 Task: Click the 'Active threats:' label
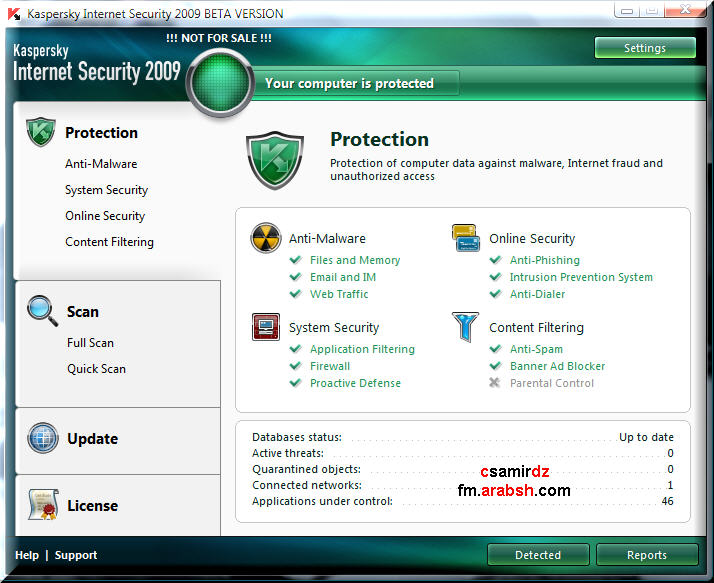click(288, 453)
